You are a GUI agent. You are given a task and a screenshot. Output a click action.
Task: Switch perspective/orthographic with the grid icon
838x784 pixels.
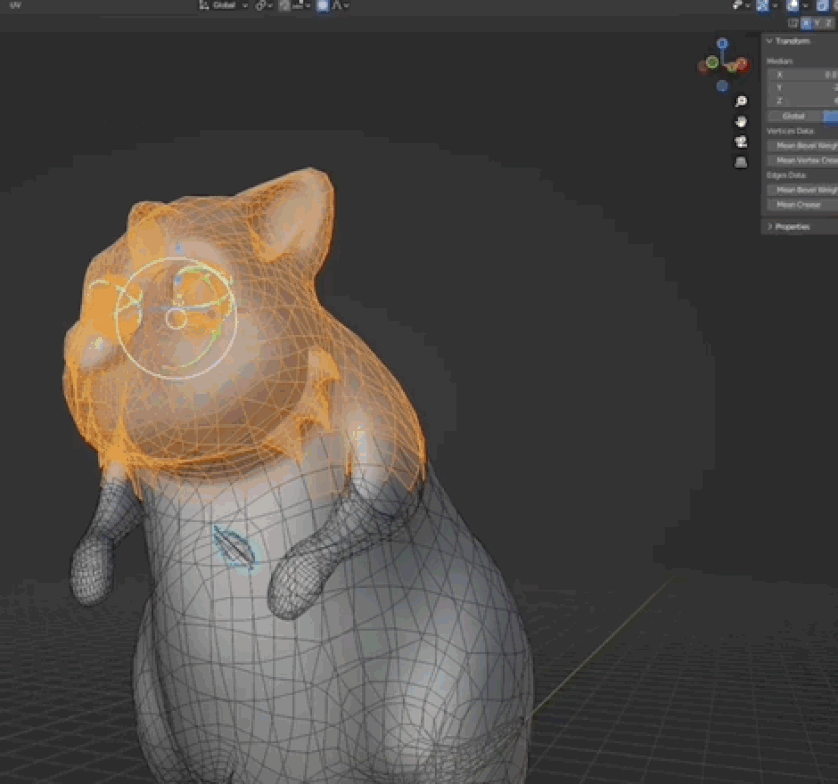tap(741, 162)
